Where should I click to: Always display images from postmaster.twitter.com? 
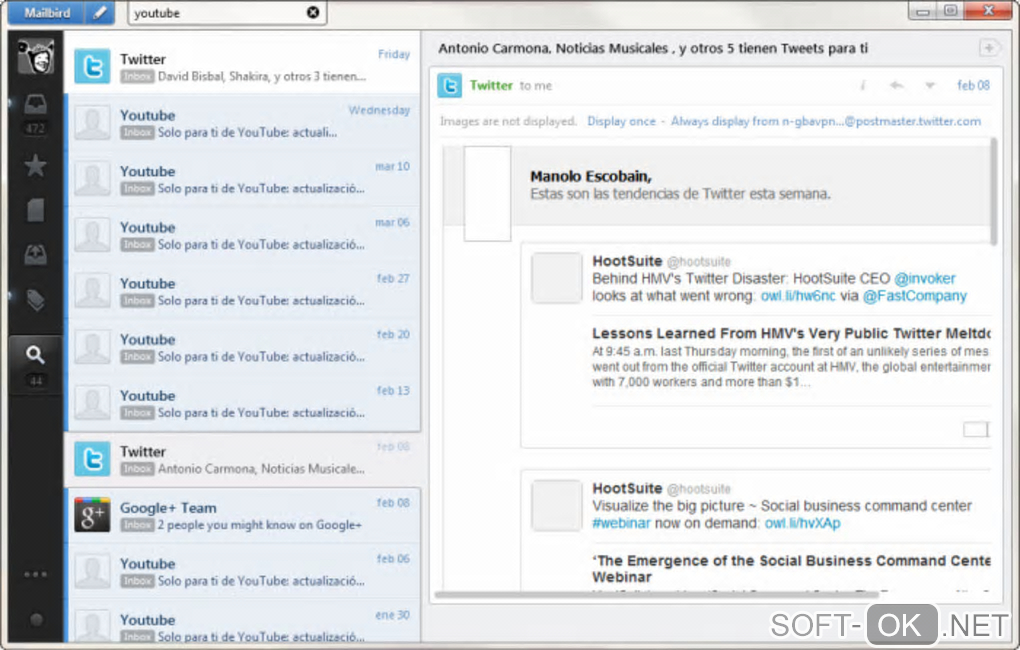point(825,121)
